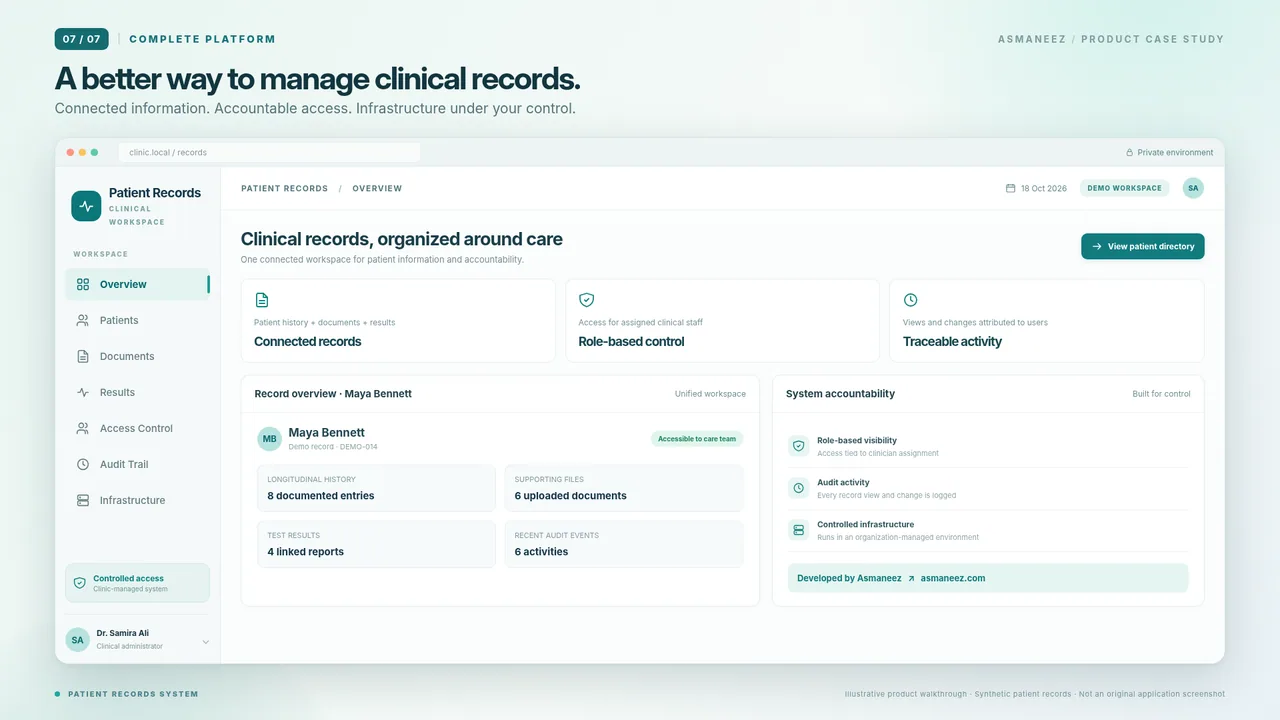Click the Patients people icon in sidebar
Screen dimensions: 1280x720
(83, 320)
